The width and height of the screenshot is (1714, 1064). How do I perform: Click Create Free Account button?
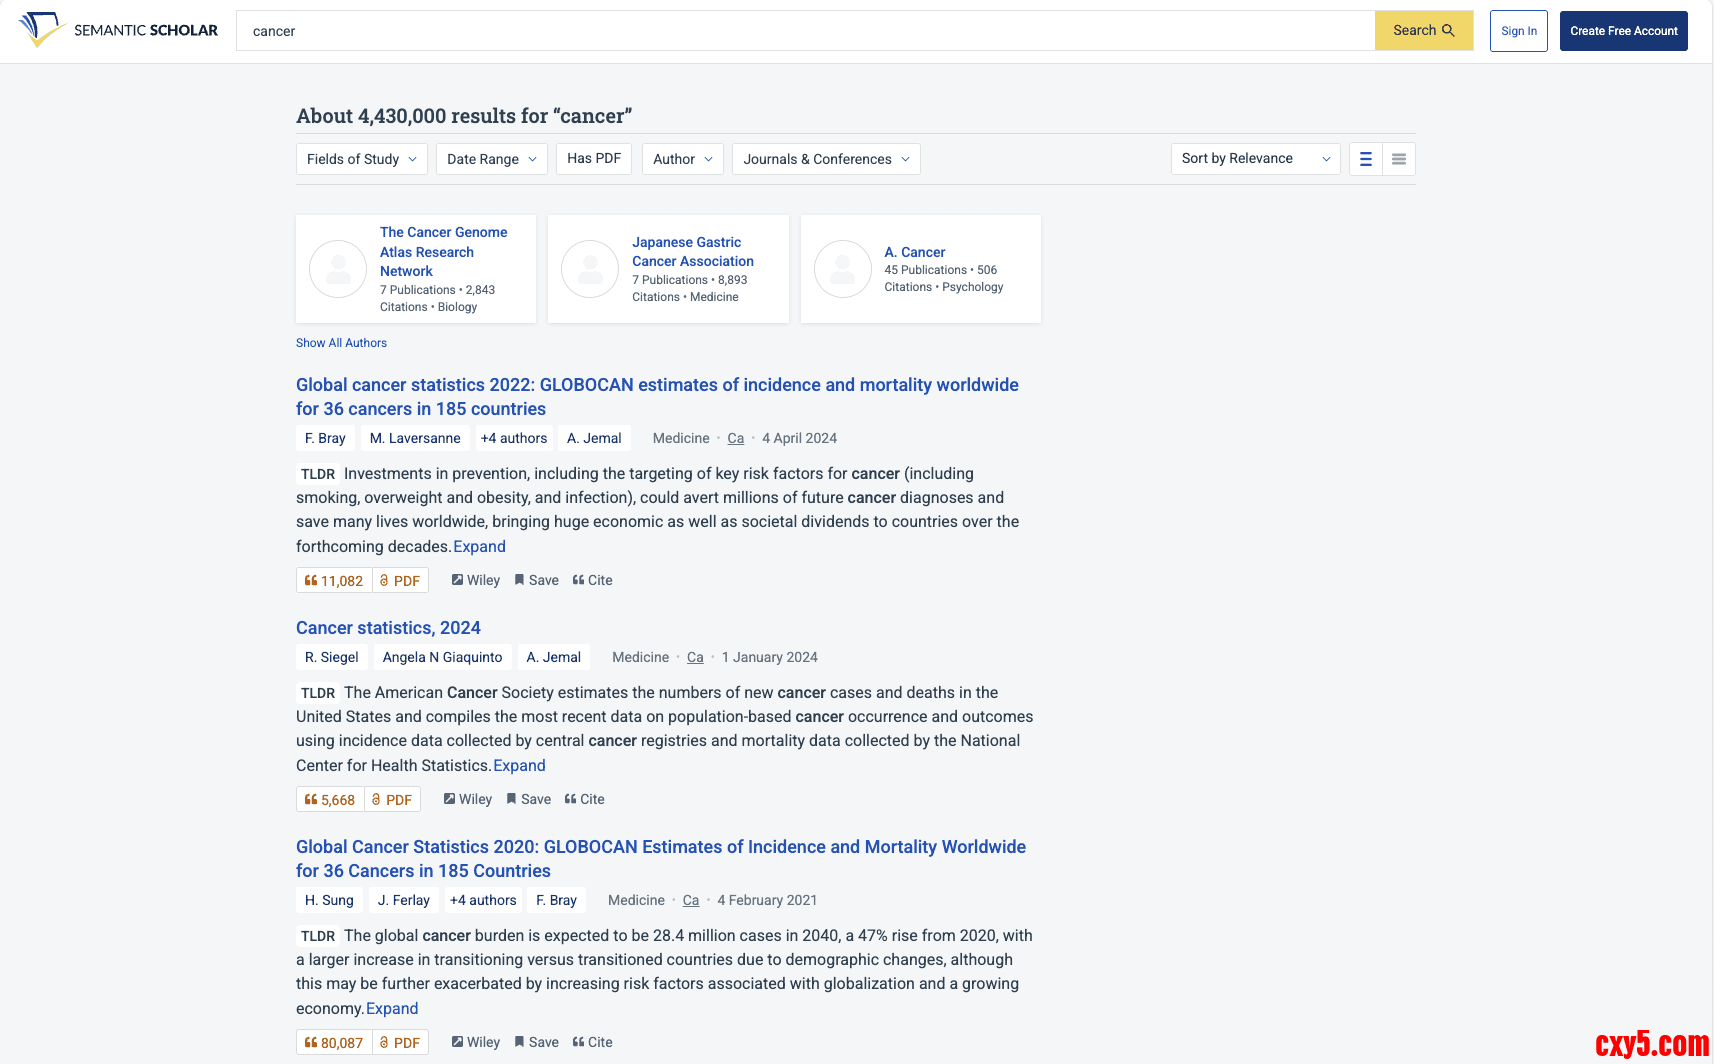[1623, 31]
